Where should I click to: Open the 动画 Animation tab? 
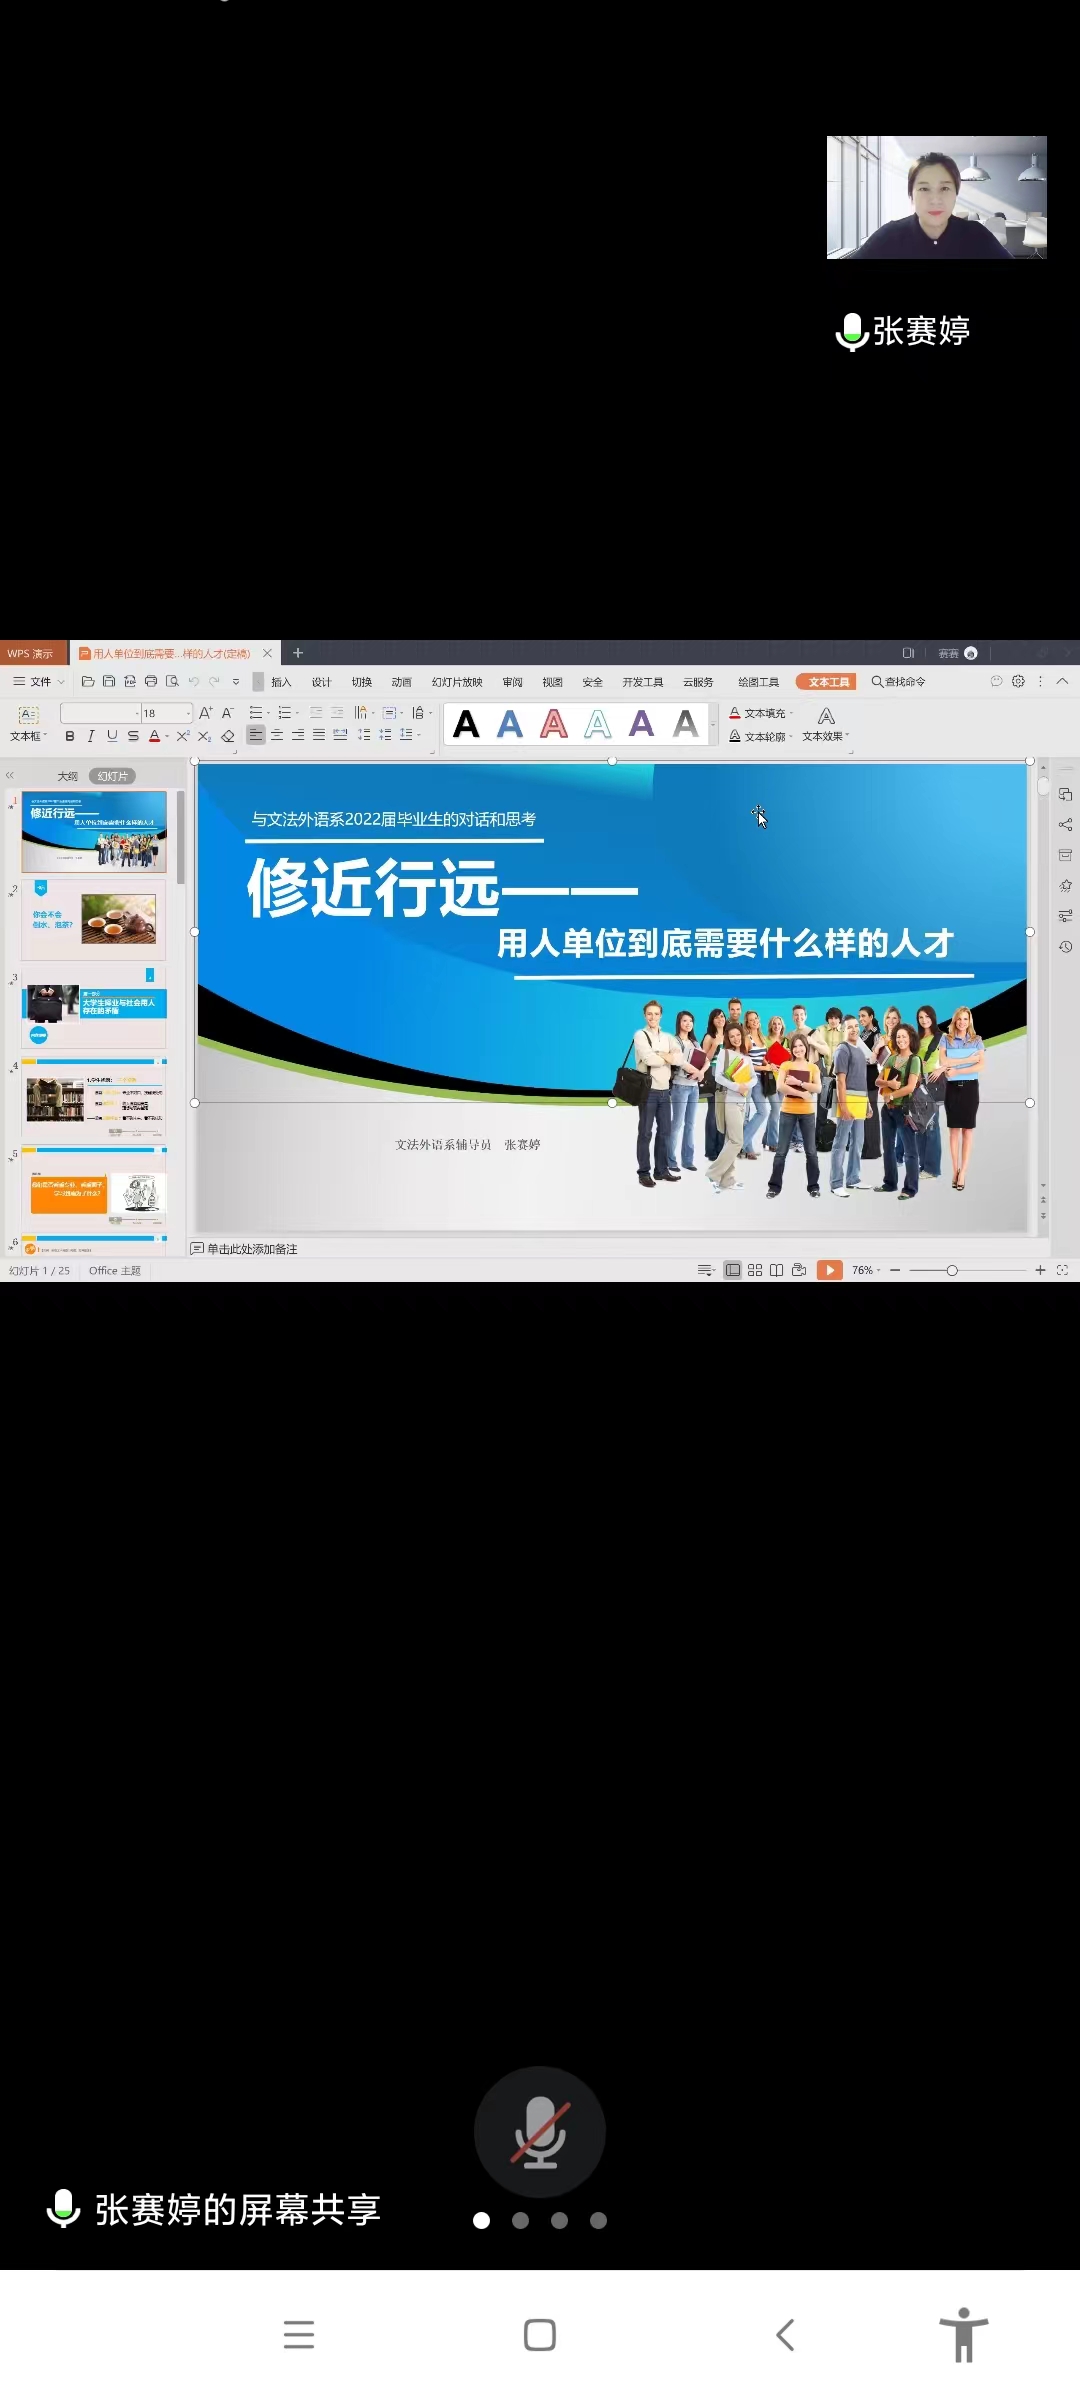[402, 682]
